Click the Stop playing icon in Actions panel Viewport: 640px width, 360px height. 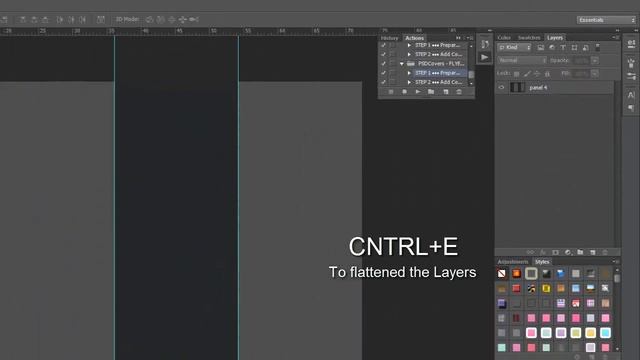[391, 92]
